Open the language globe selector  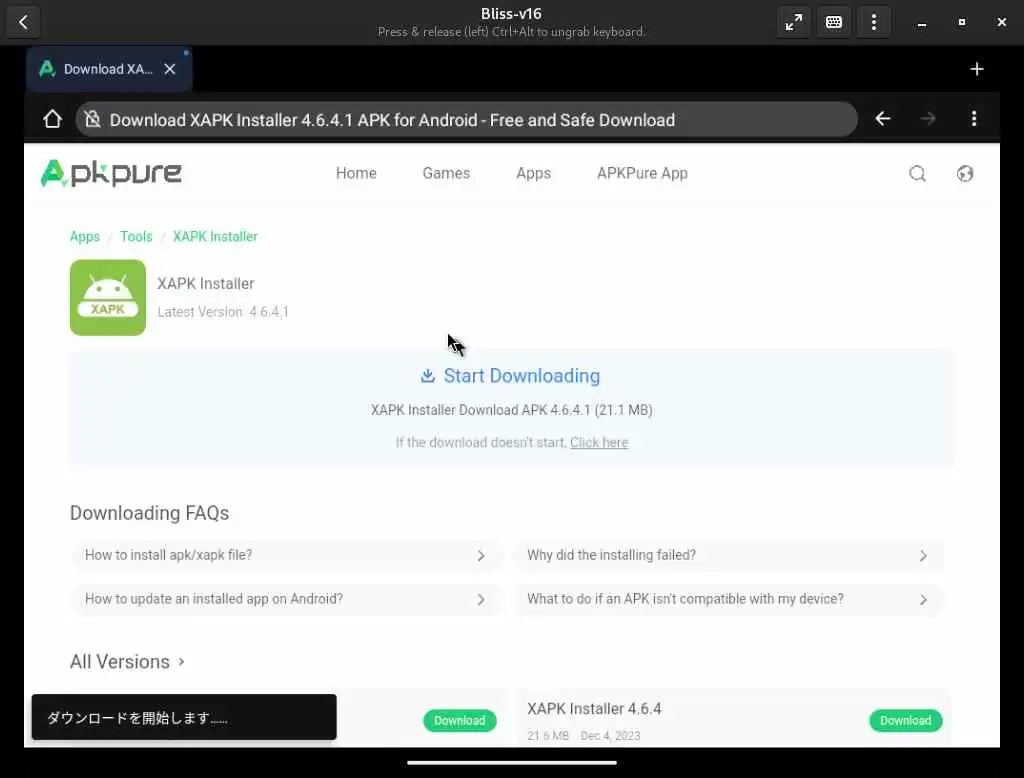[x=965, y=174]
